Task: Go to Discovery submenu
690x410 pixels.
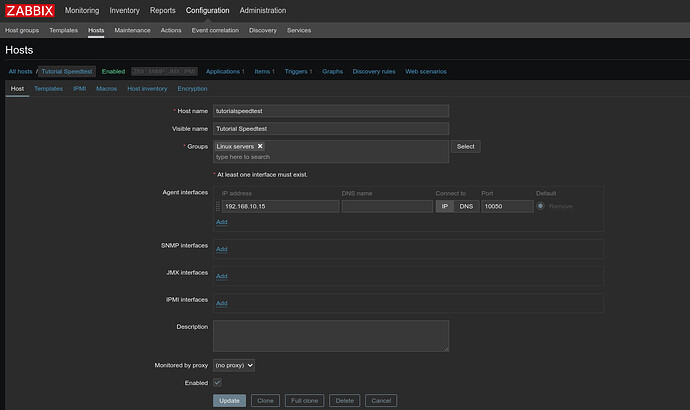Action: coord(263,30)
